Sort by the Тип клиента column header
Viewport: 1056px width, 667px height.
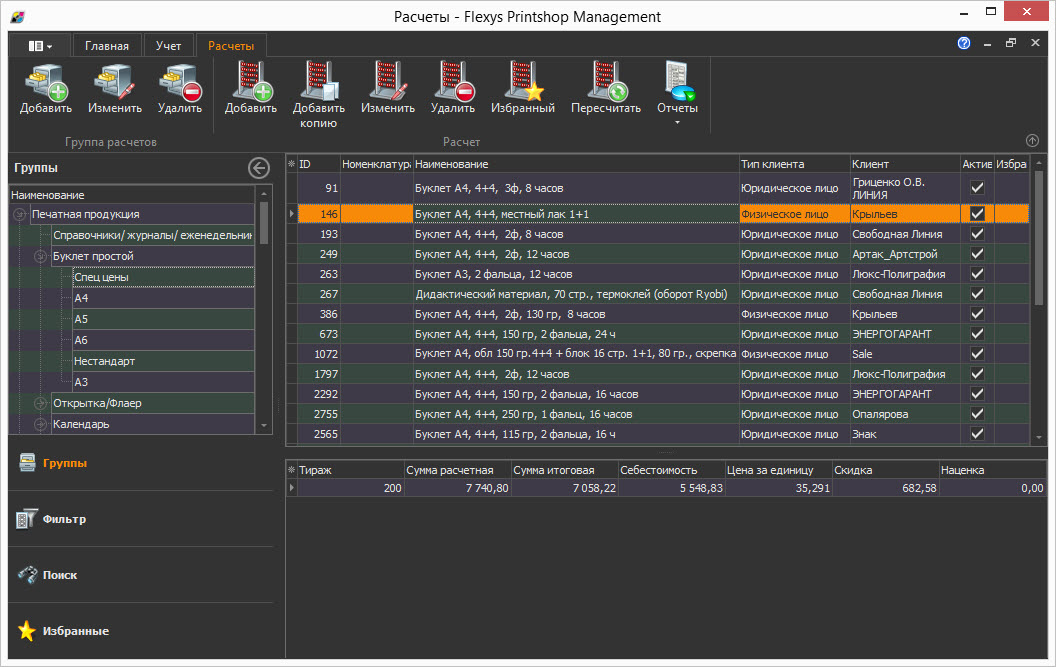click(795, 164)
